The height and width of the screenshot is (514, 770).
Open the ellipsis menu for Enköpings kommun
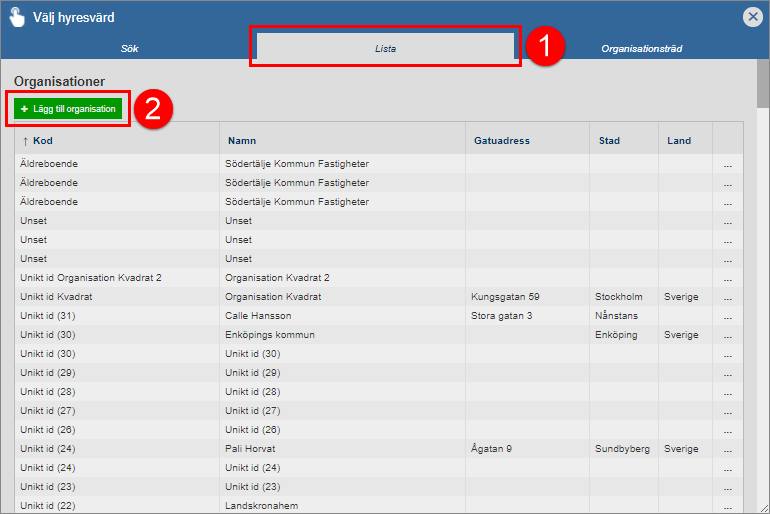click(728, 336)
